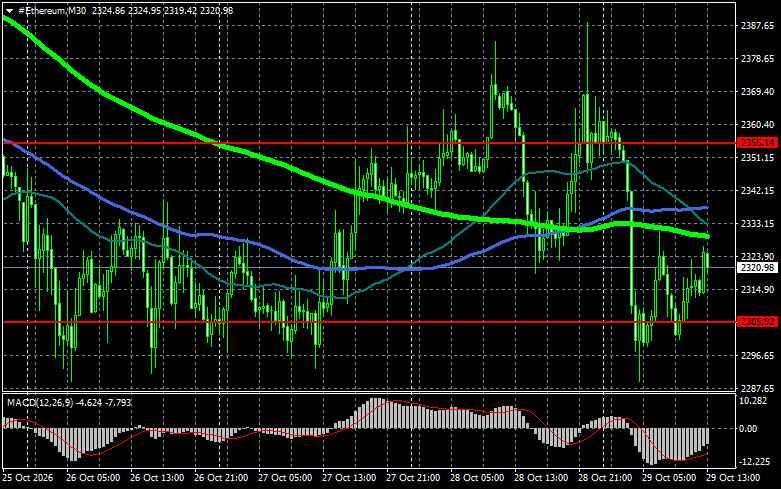This screenshot has height=489, width=781.
Task: Click the 2296.65 price scale value
Action: click(x=758, y=356)
